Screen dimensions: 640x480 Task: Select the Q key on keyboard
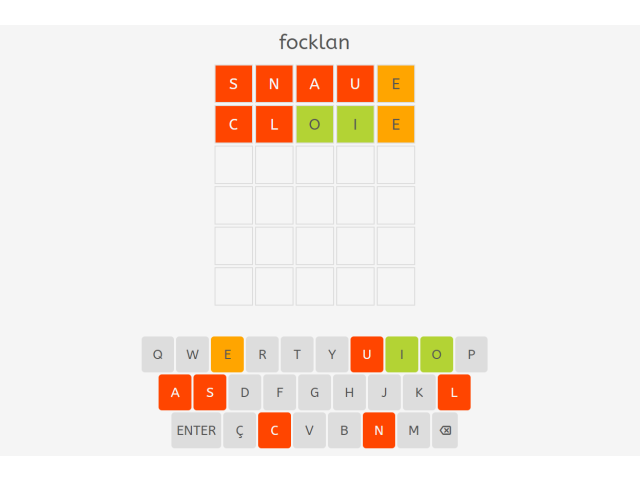(x=158, y=354)
